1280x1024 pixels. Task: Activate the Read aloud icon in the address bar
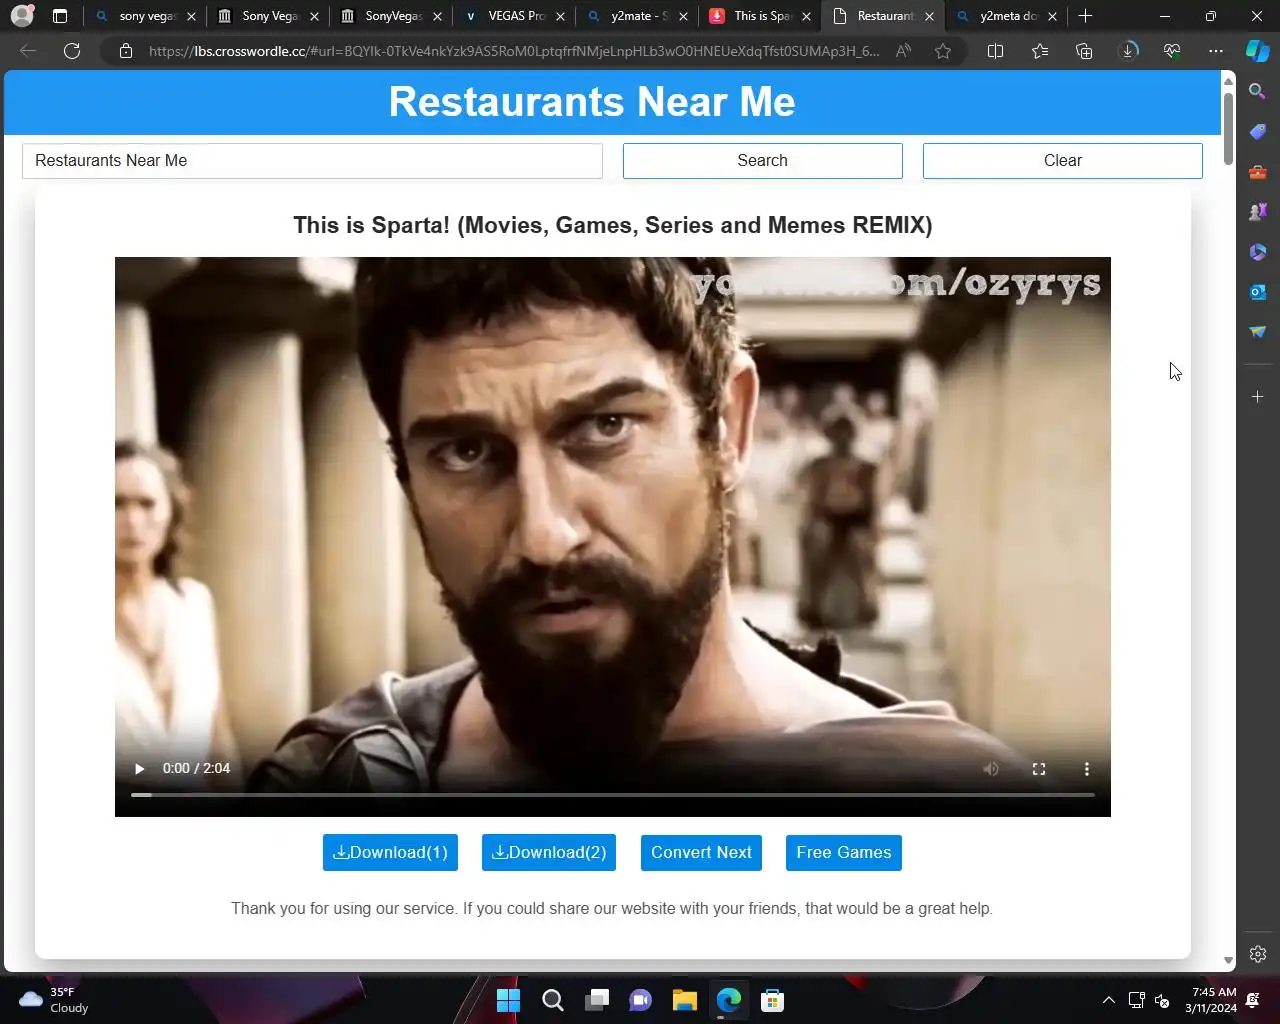coord(903,51)
